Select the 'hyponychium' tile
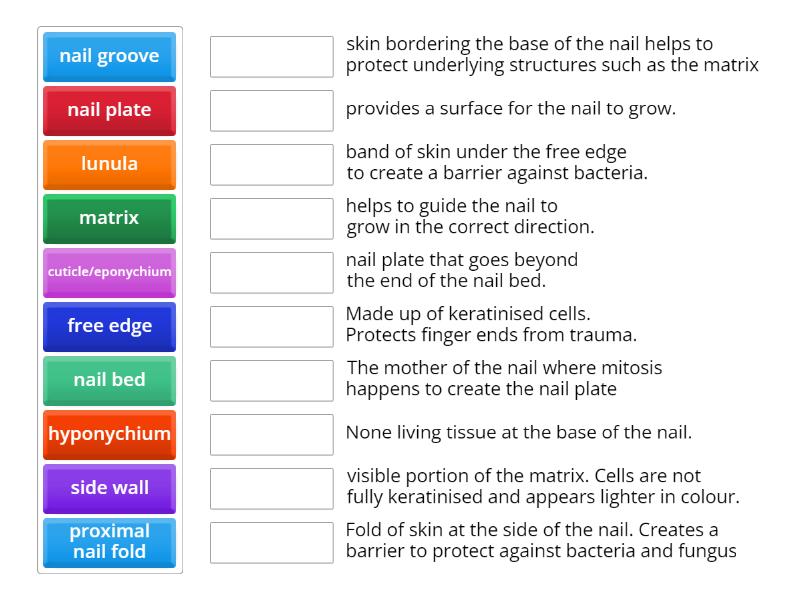This screenshot has width=800, height=600. pyautogui.click(x=108, y=434)
